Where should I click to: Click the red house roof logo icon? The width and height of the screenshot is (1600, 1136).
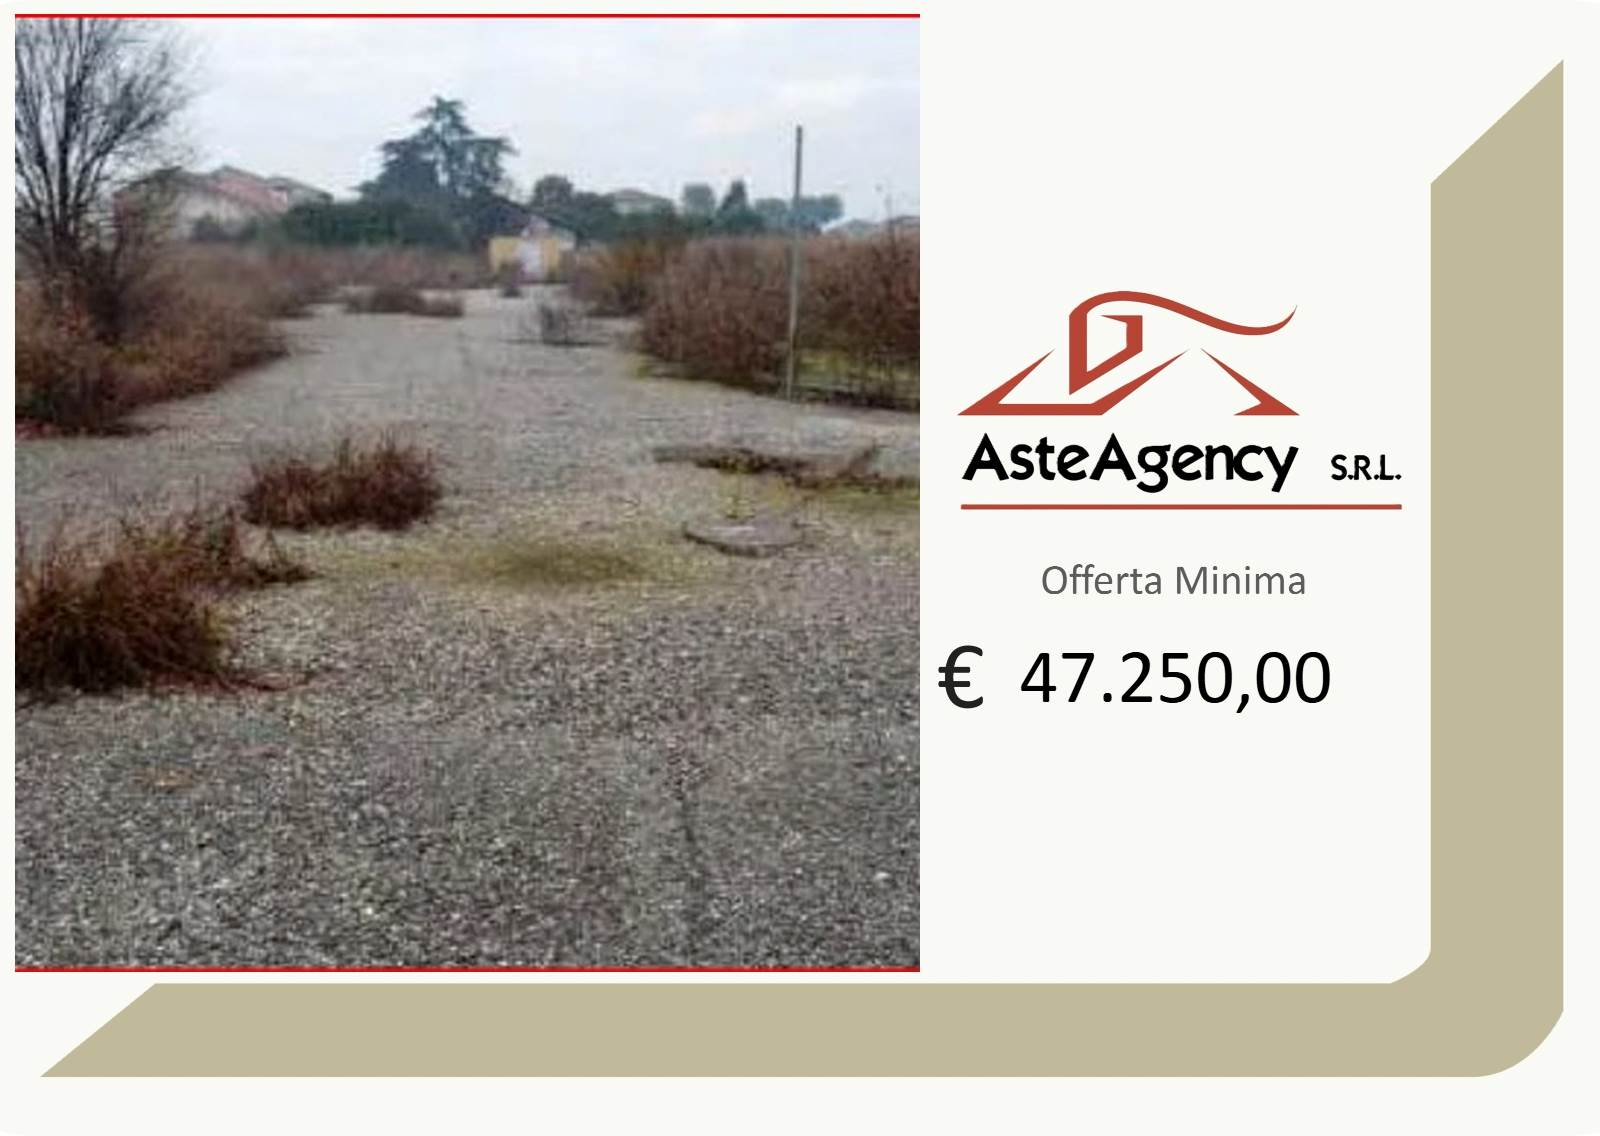coord(1128,353)
